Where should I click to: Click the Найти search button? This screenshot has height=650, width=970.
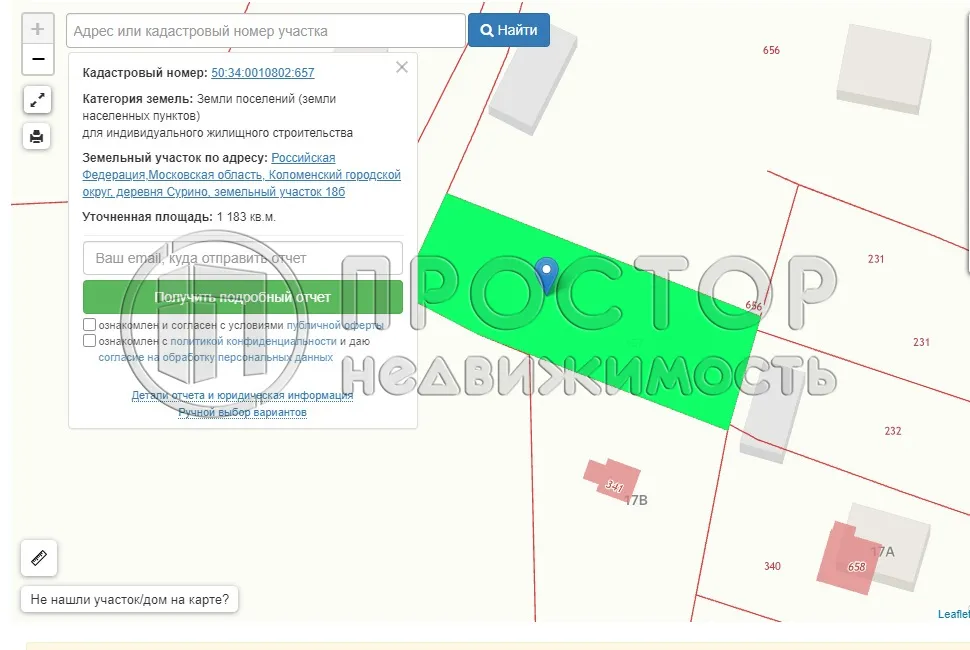(509, 31)
